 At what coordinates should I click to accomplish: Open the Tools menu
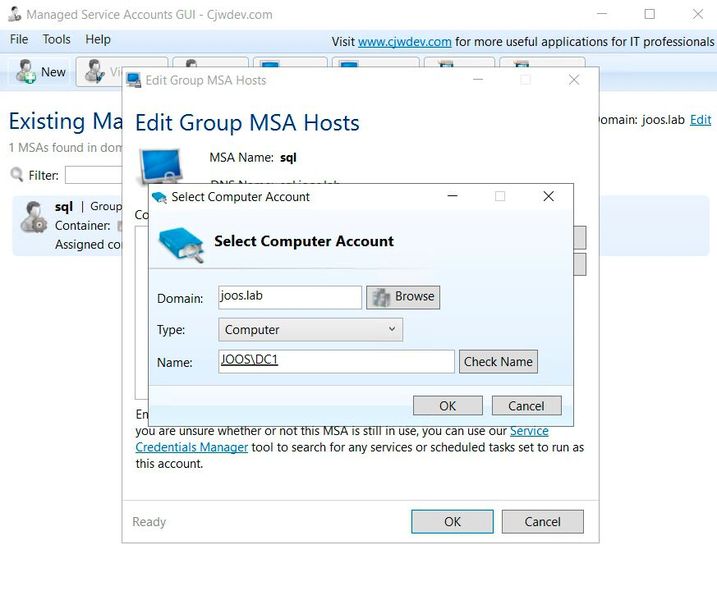57,39
